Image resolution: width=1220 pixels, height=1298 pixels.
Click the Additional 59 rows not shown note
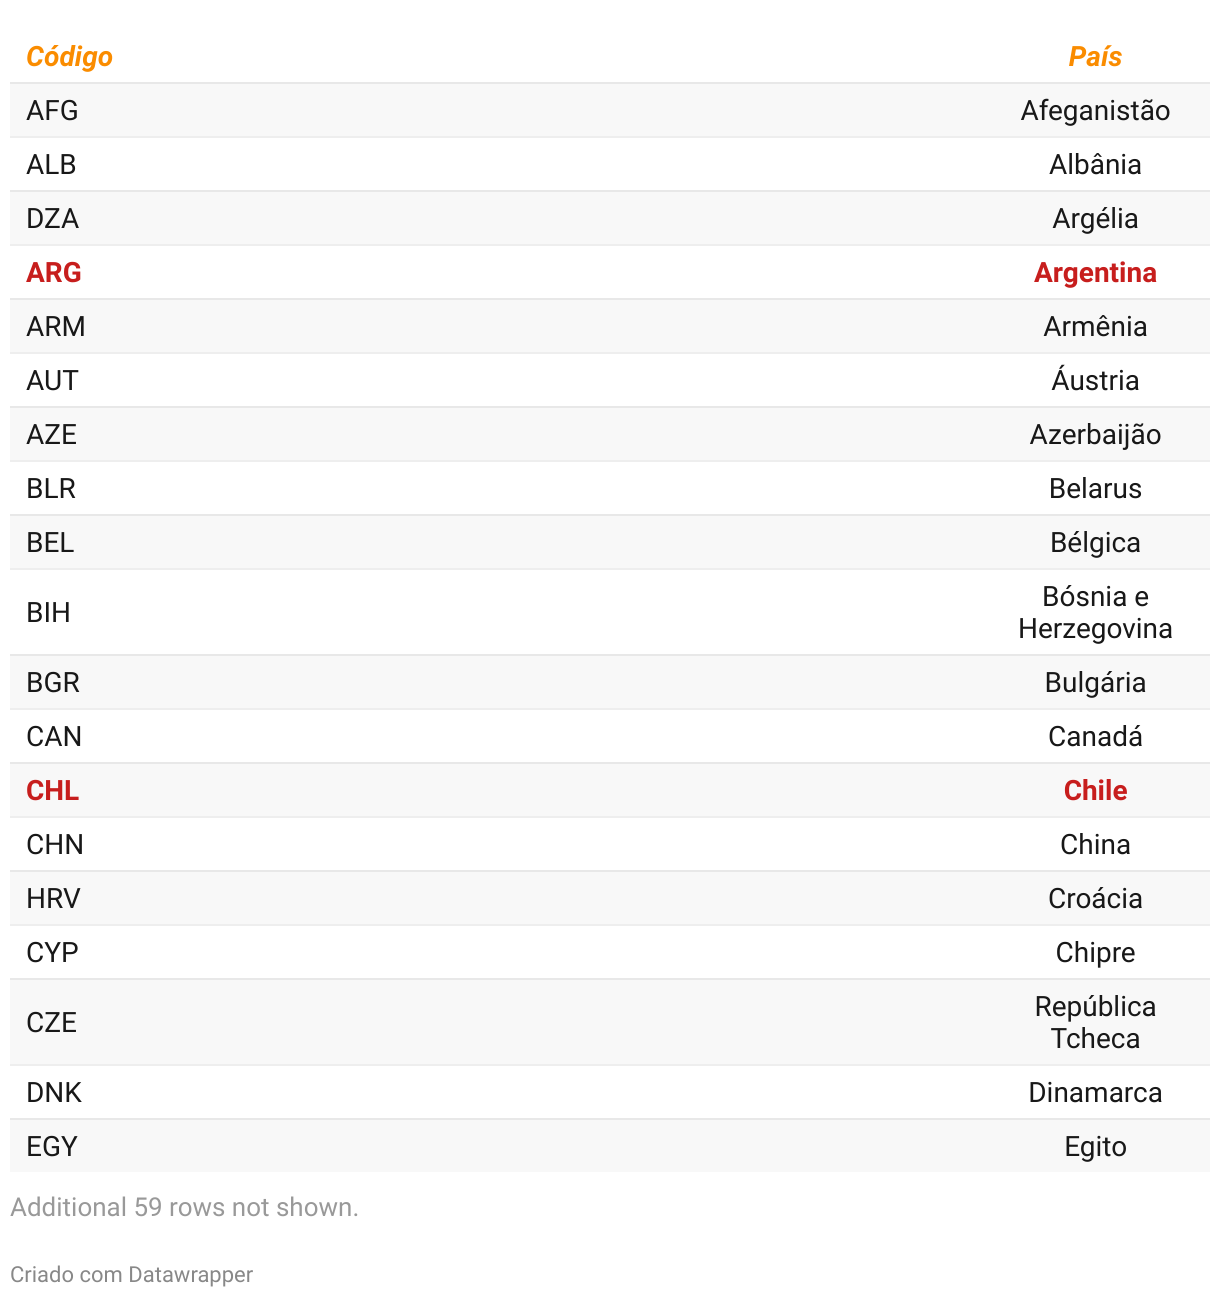[x=184, y=1207]
